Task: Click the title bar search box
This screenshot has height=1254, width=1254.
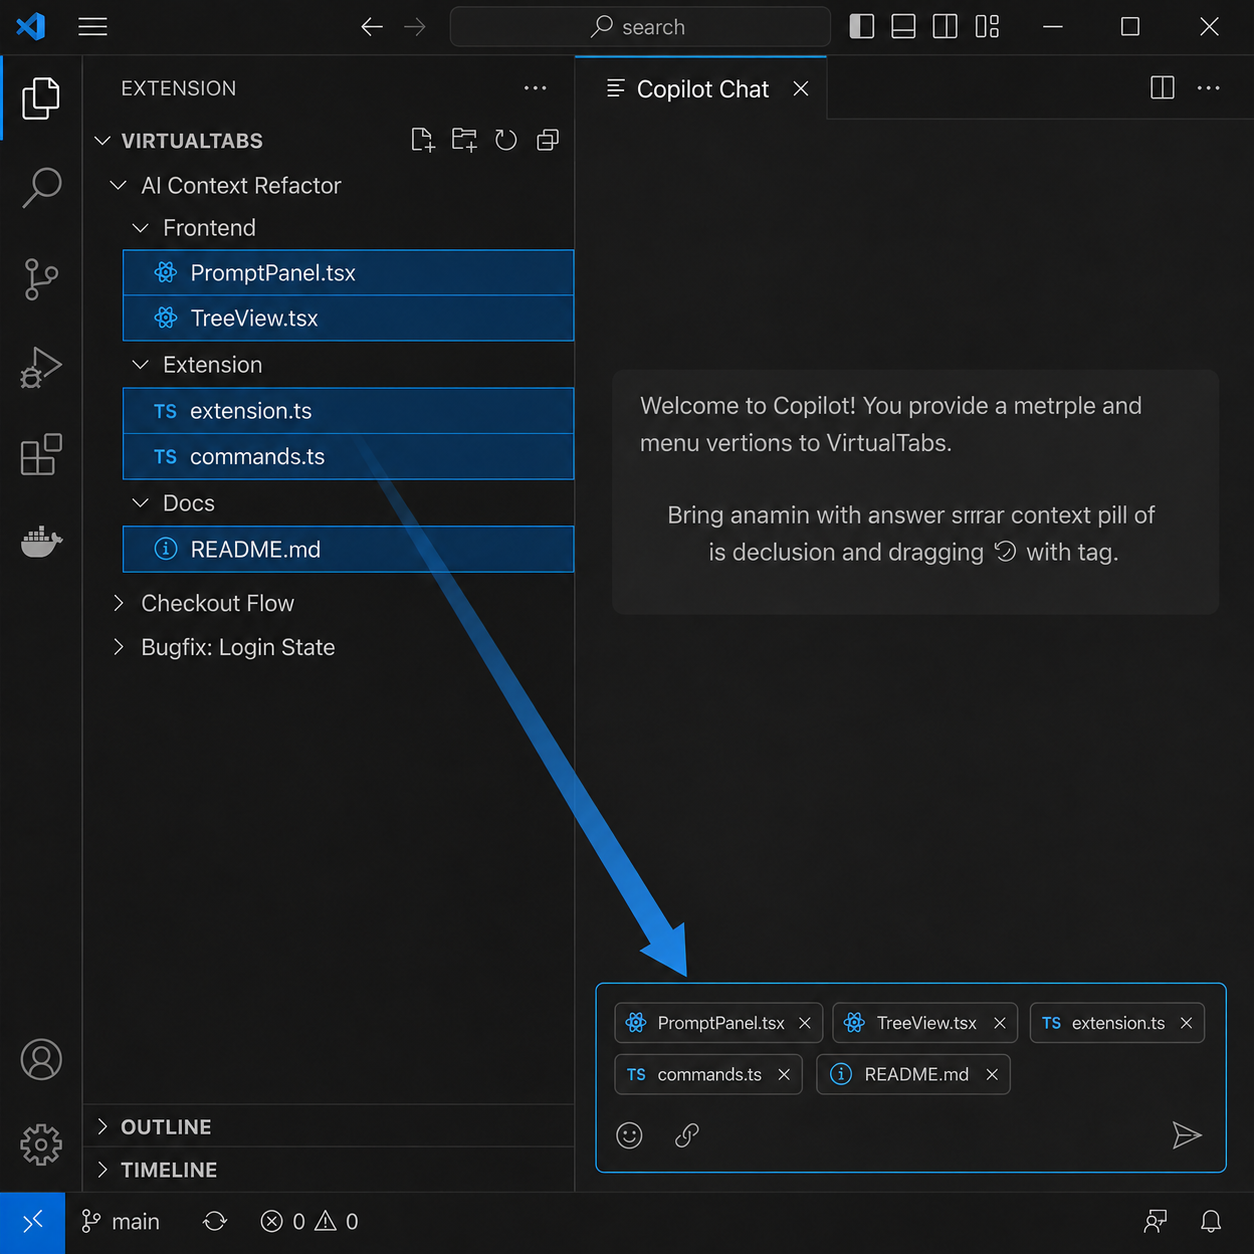Action: [640, 27]
